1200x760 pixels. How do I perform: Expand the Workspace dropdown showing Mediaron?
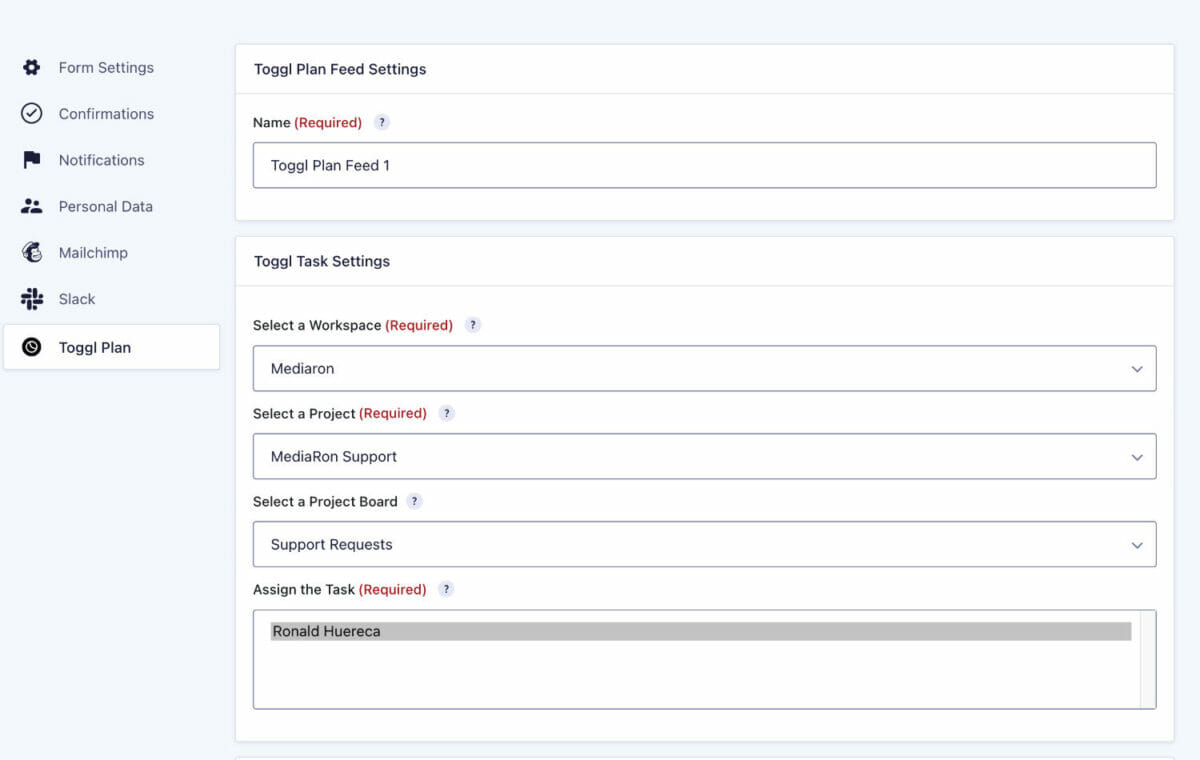(704, 369)
